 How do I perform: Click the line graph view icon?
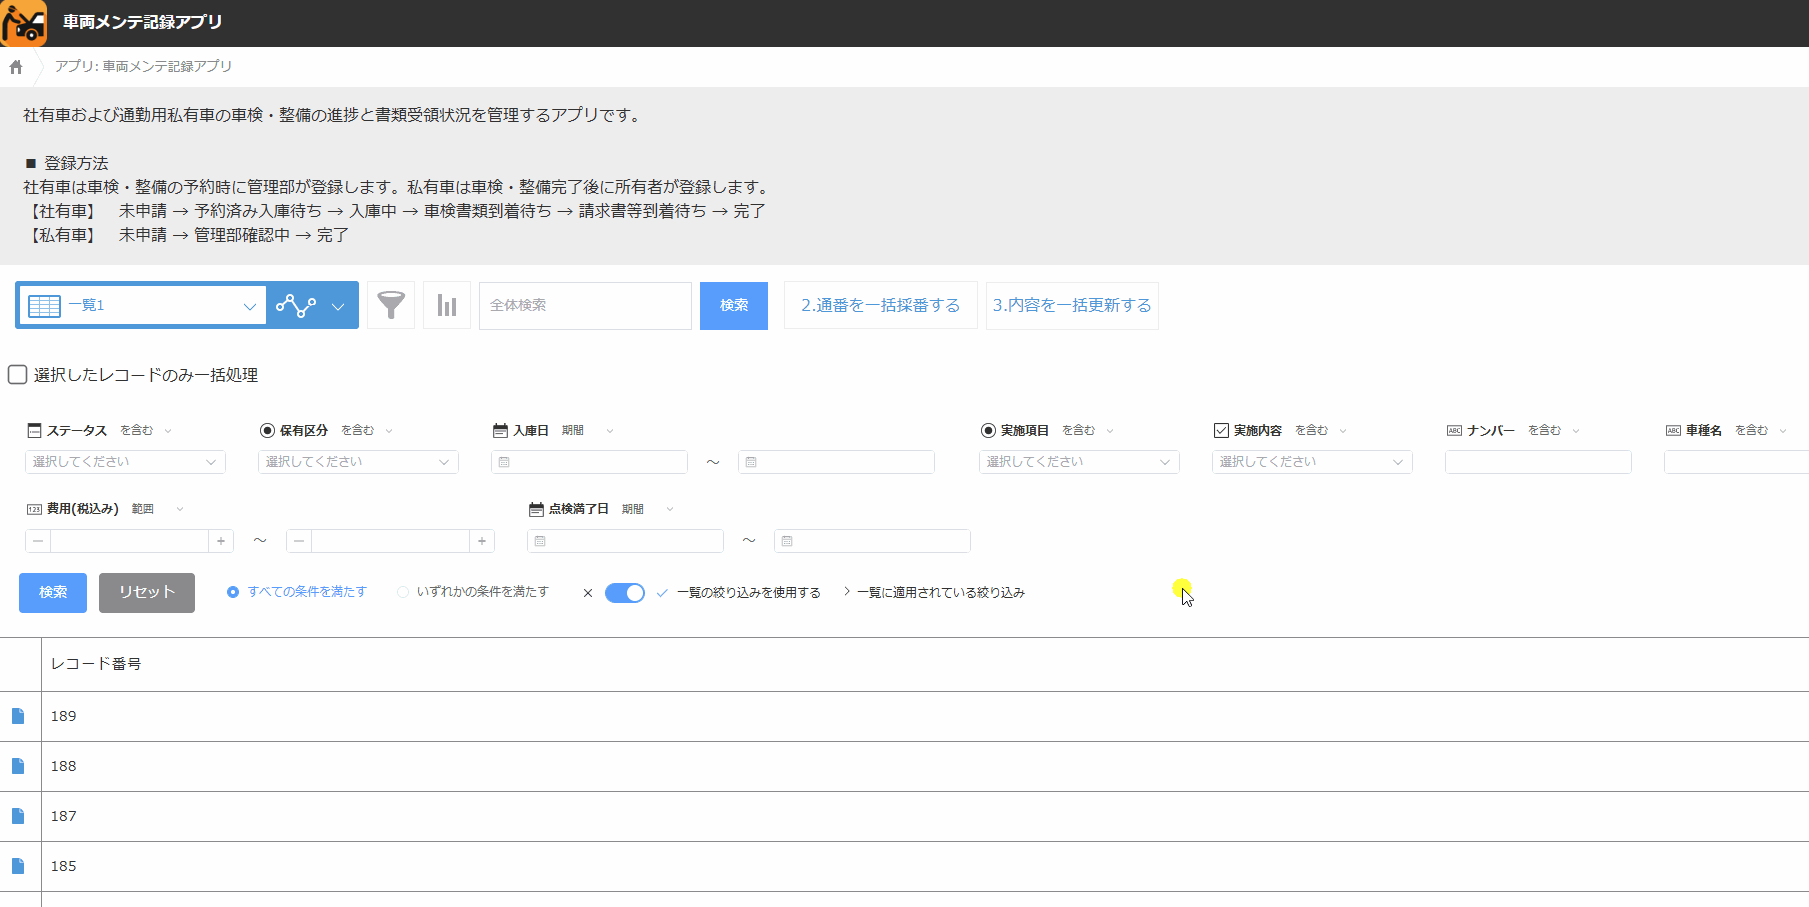(x=296, y=306)
